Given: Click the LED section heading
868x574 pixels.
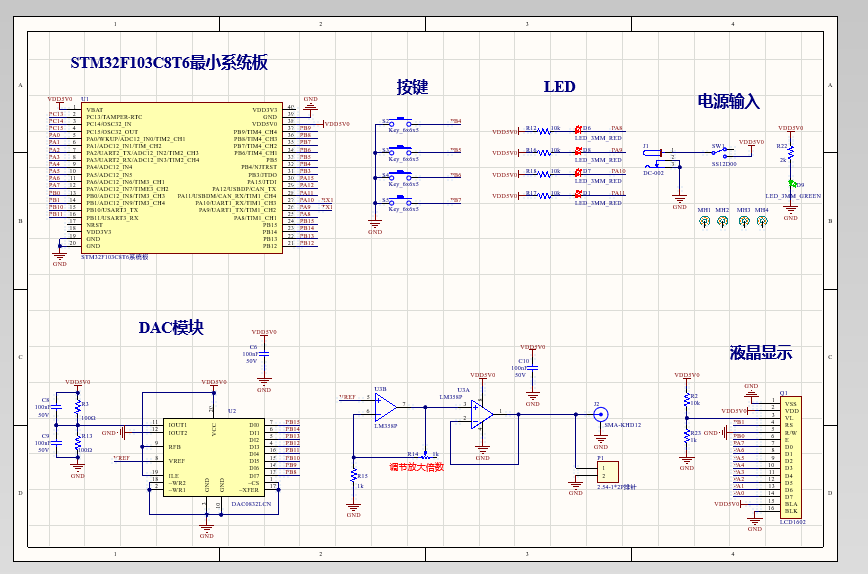Looking at the screenshot, I should [x=560, y=86].
